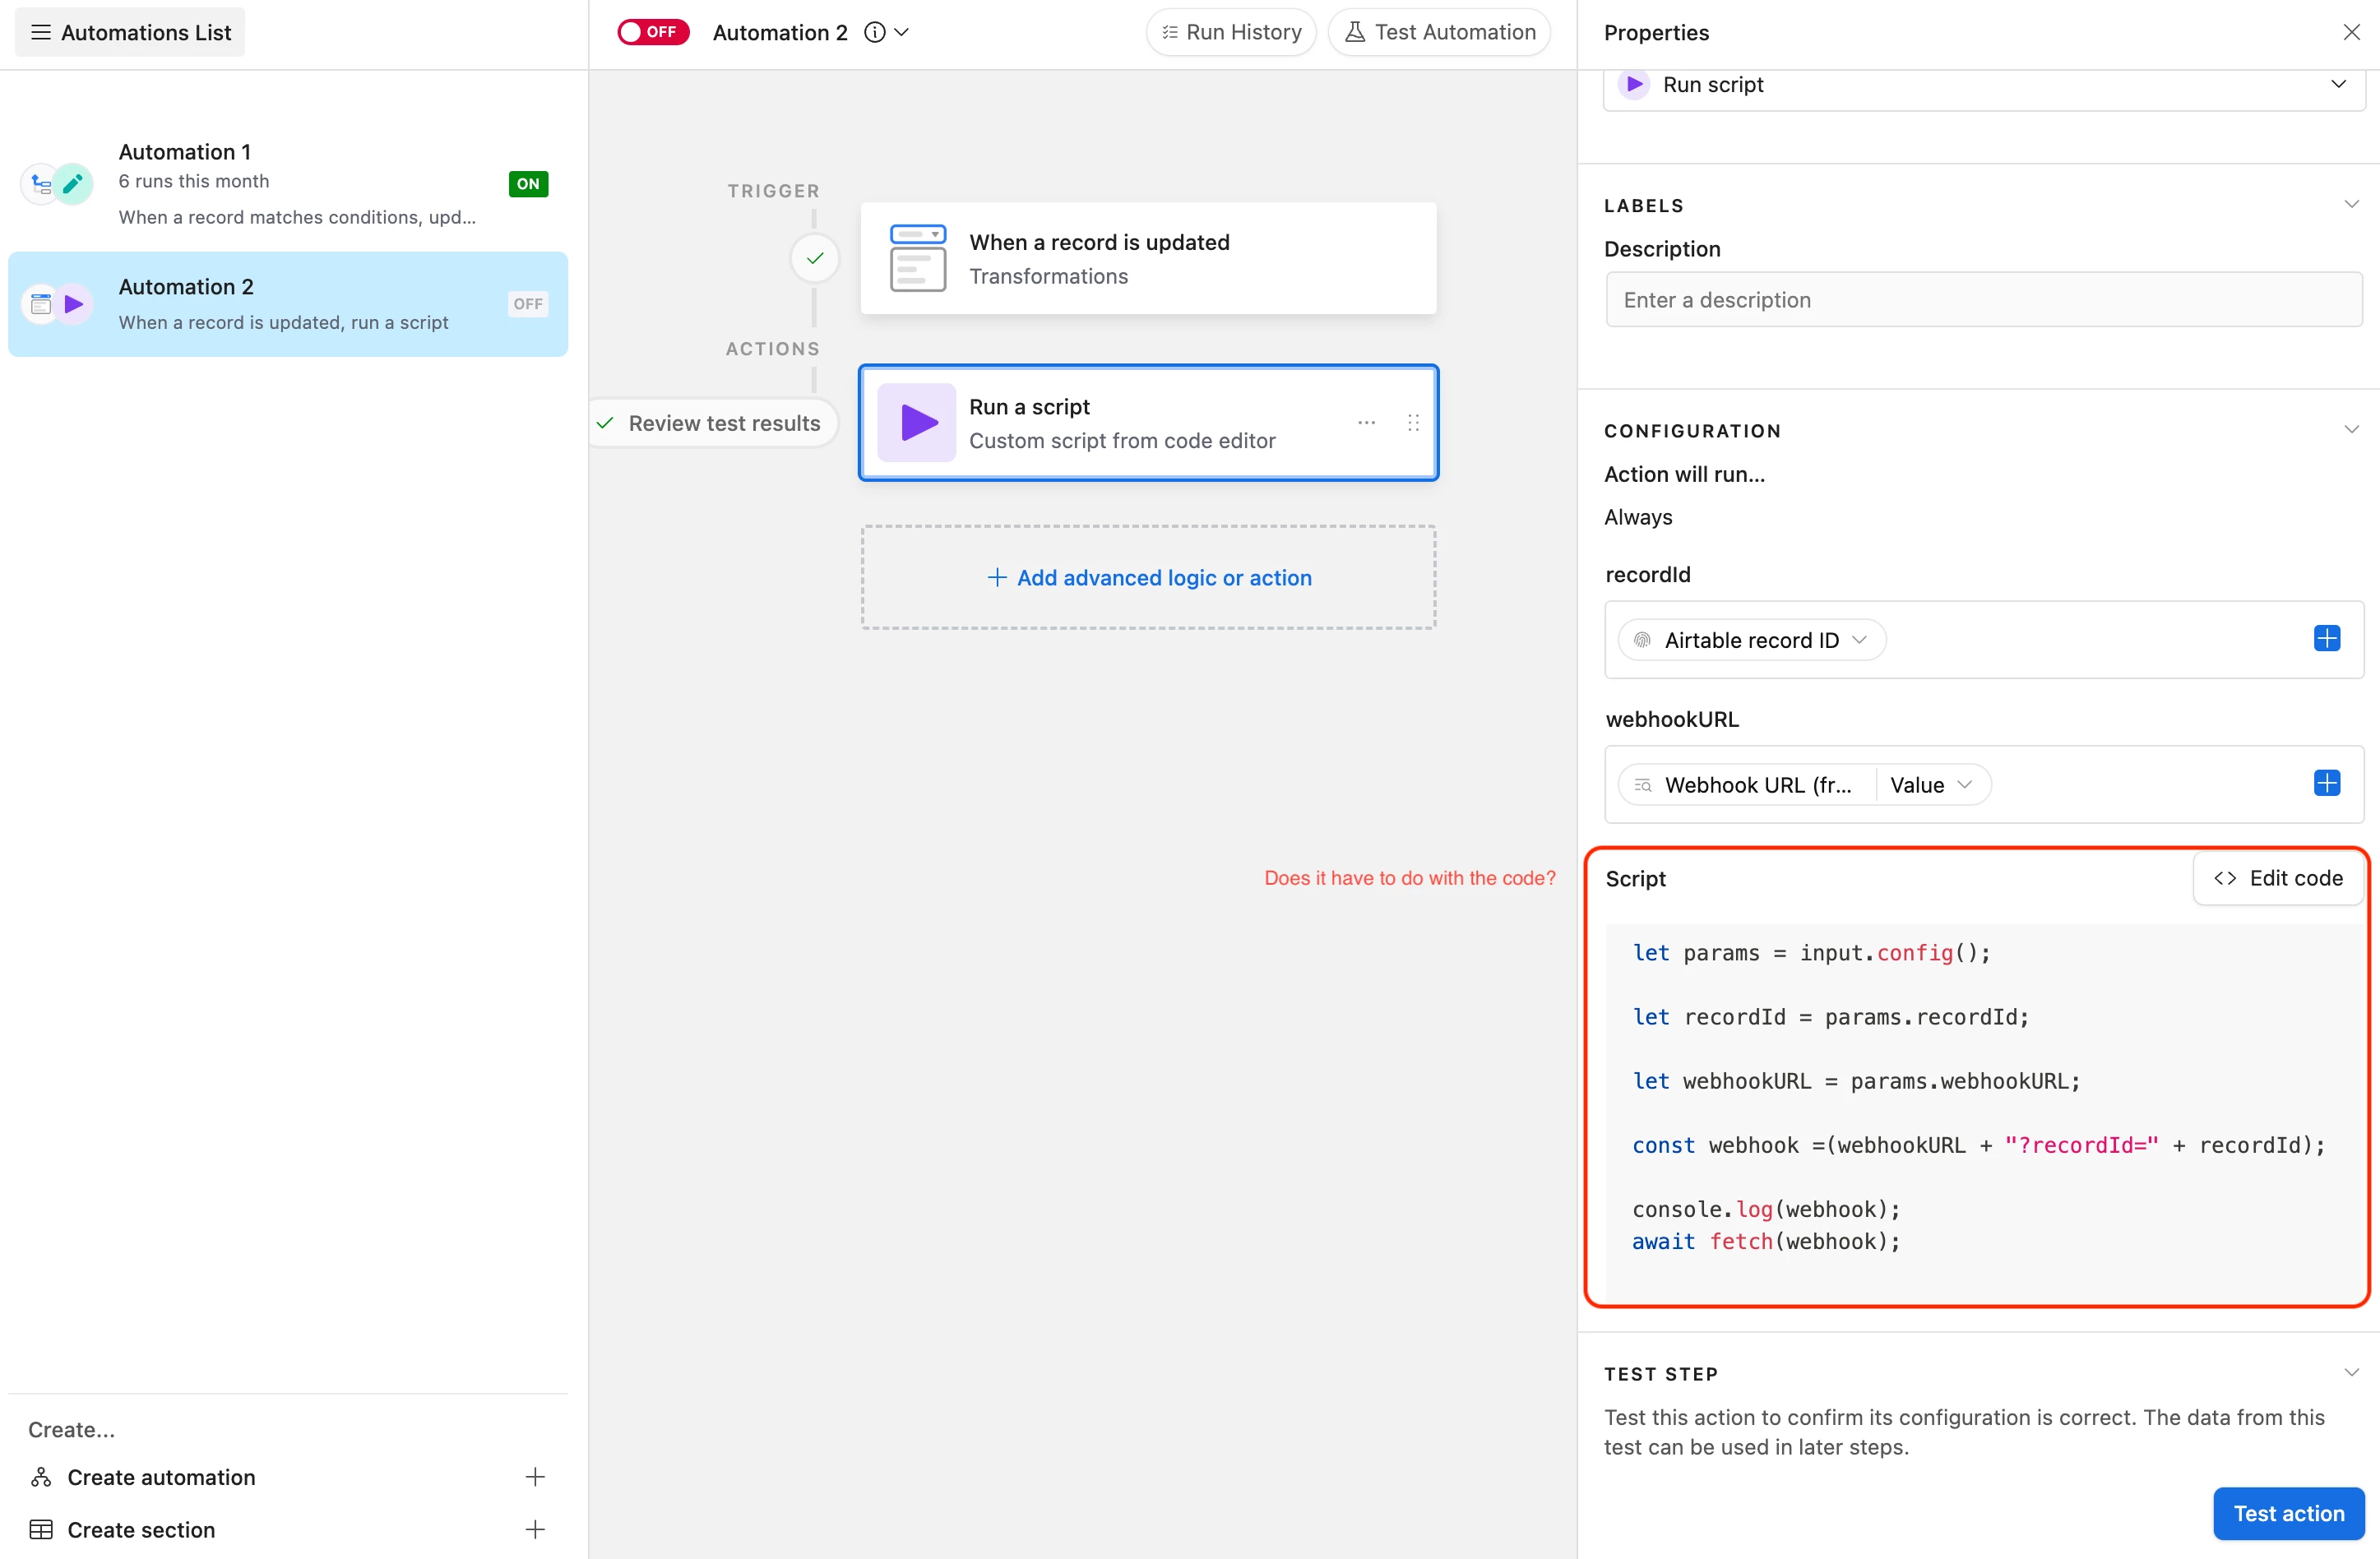2380x1559 pixels.
Task: Close the Properties panel
Action: [2351, 32]
